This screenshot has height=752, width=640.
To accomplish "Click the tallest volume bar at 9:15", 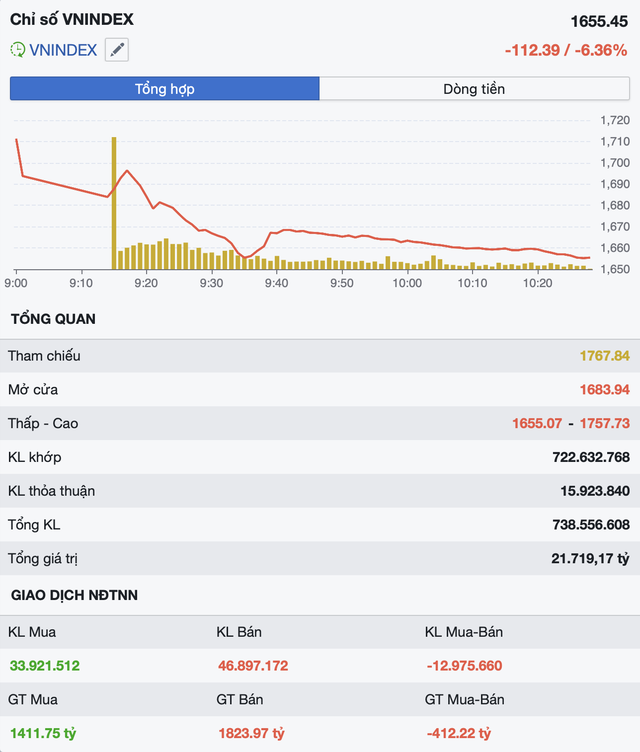I will (x=114, y=202).
